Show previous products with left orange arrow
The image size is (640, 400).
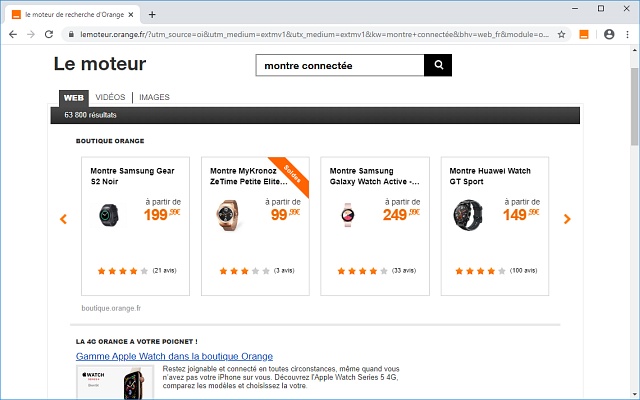click(63, 219)
